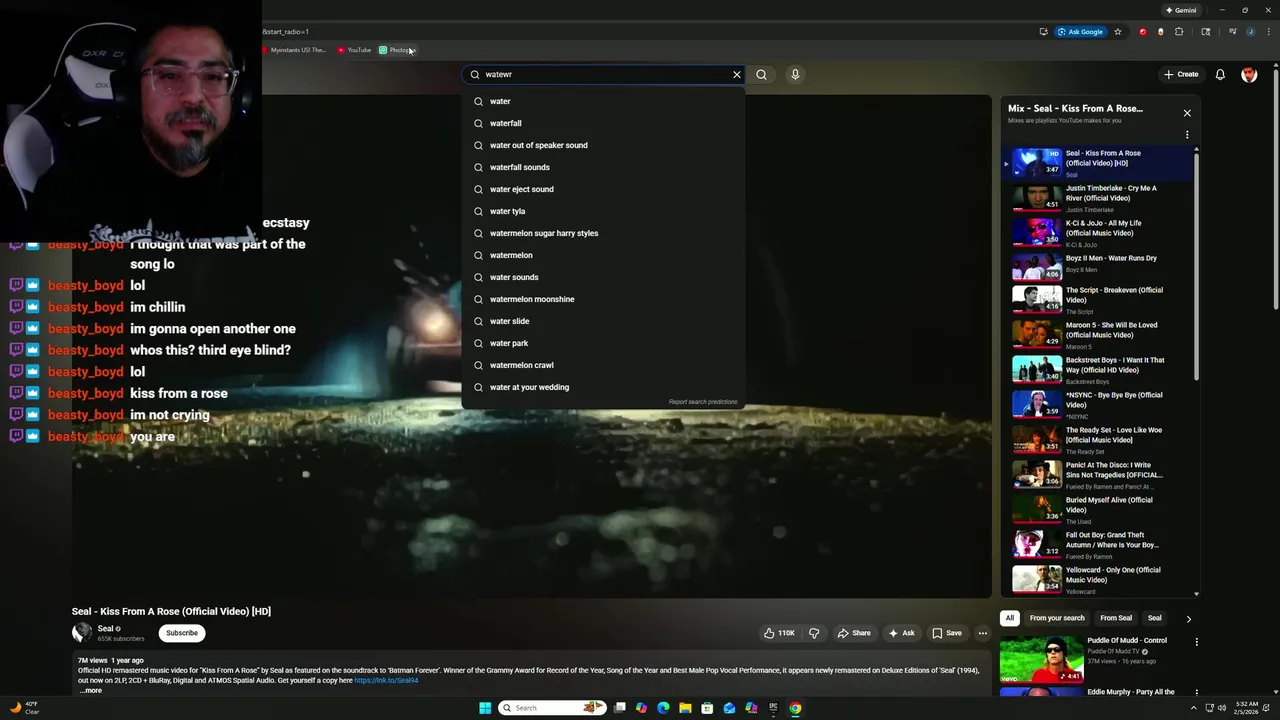This screenshot has height=720, width=1280.
Task: Select 'watermelon crawl' suggestion
Action: [603, 365]
